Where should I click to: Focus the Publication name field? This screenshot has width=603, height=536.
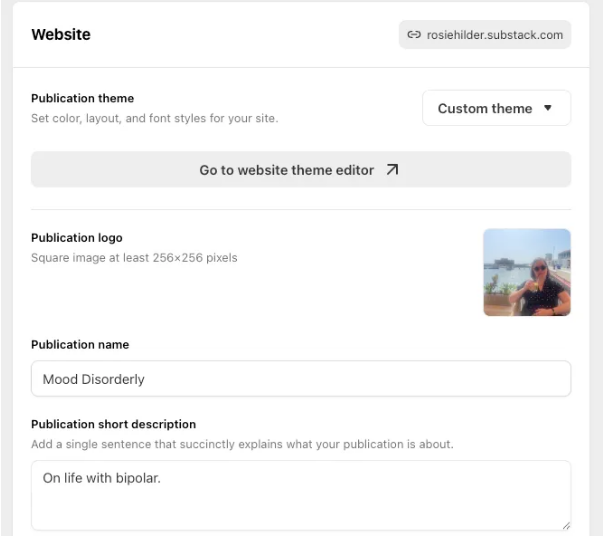click(300, 379)
